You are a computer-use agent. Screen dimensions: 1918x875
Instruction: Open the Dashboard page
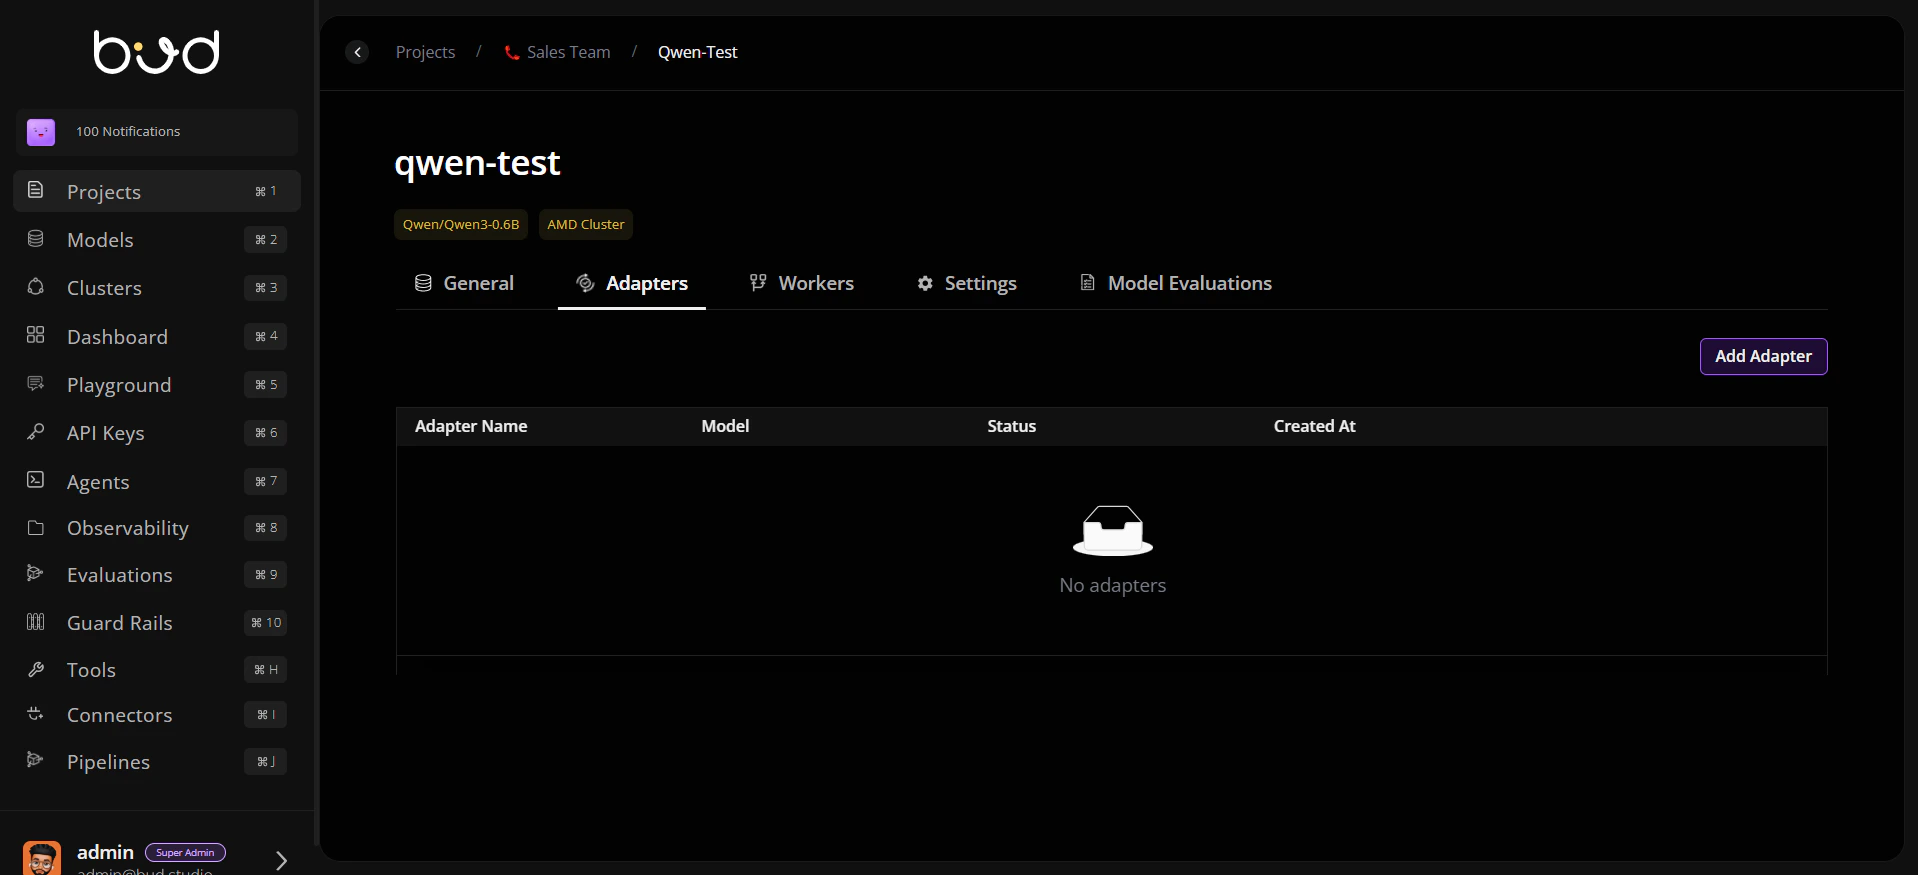[157, 337]
